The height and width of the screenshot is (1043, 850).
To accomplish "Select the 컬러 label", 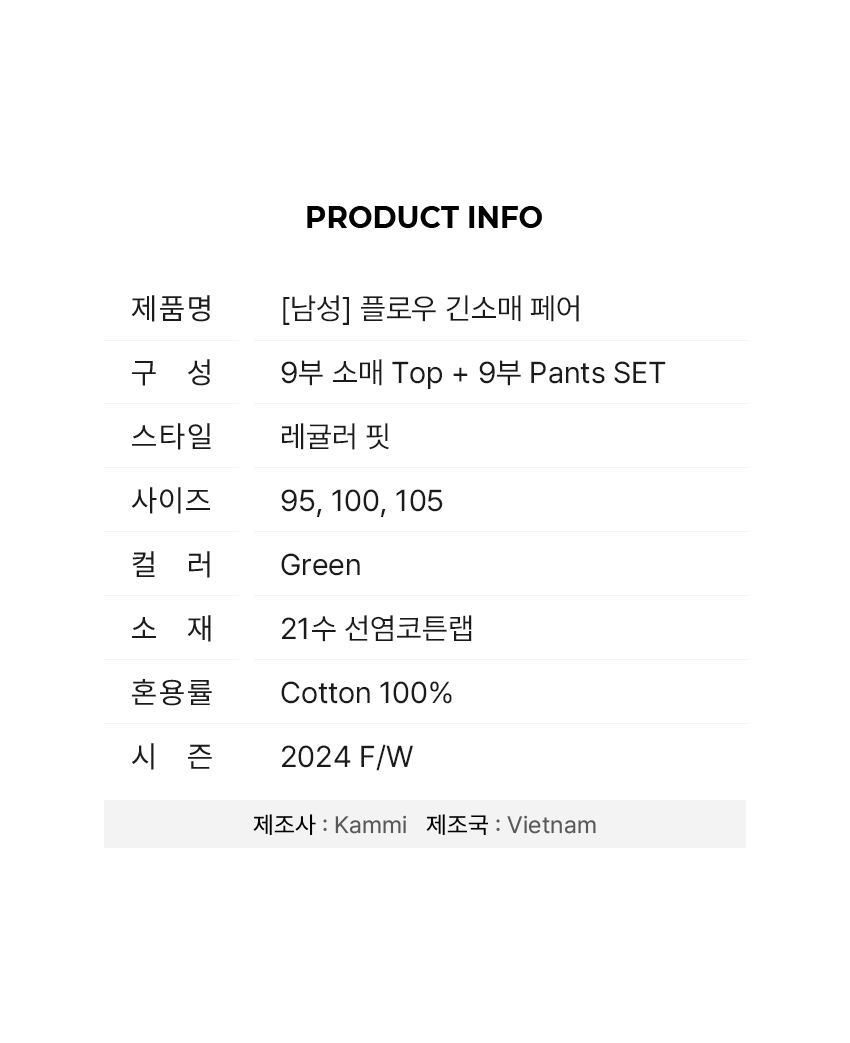I will 172,564.
